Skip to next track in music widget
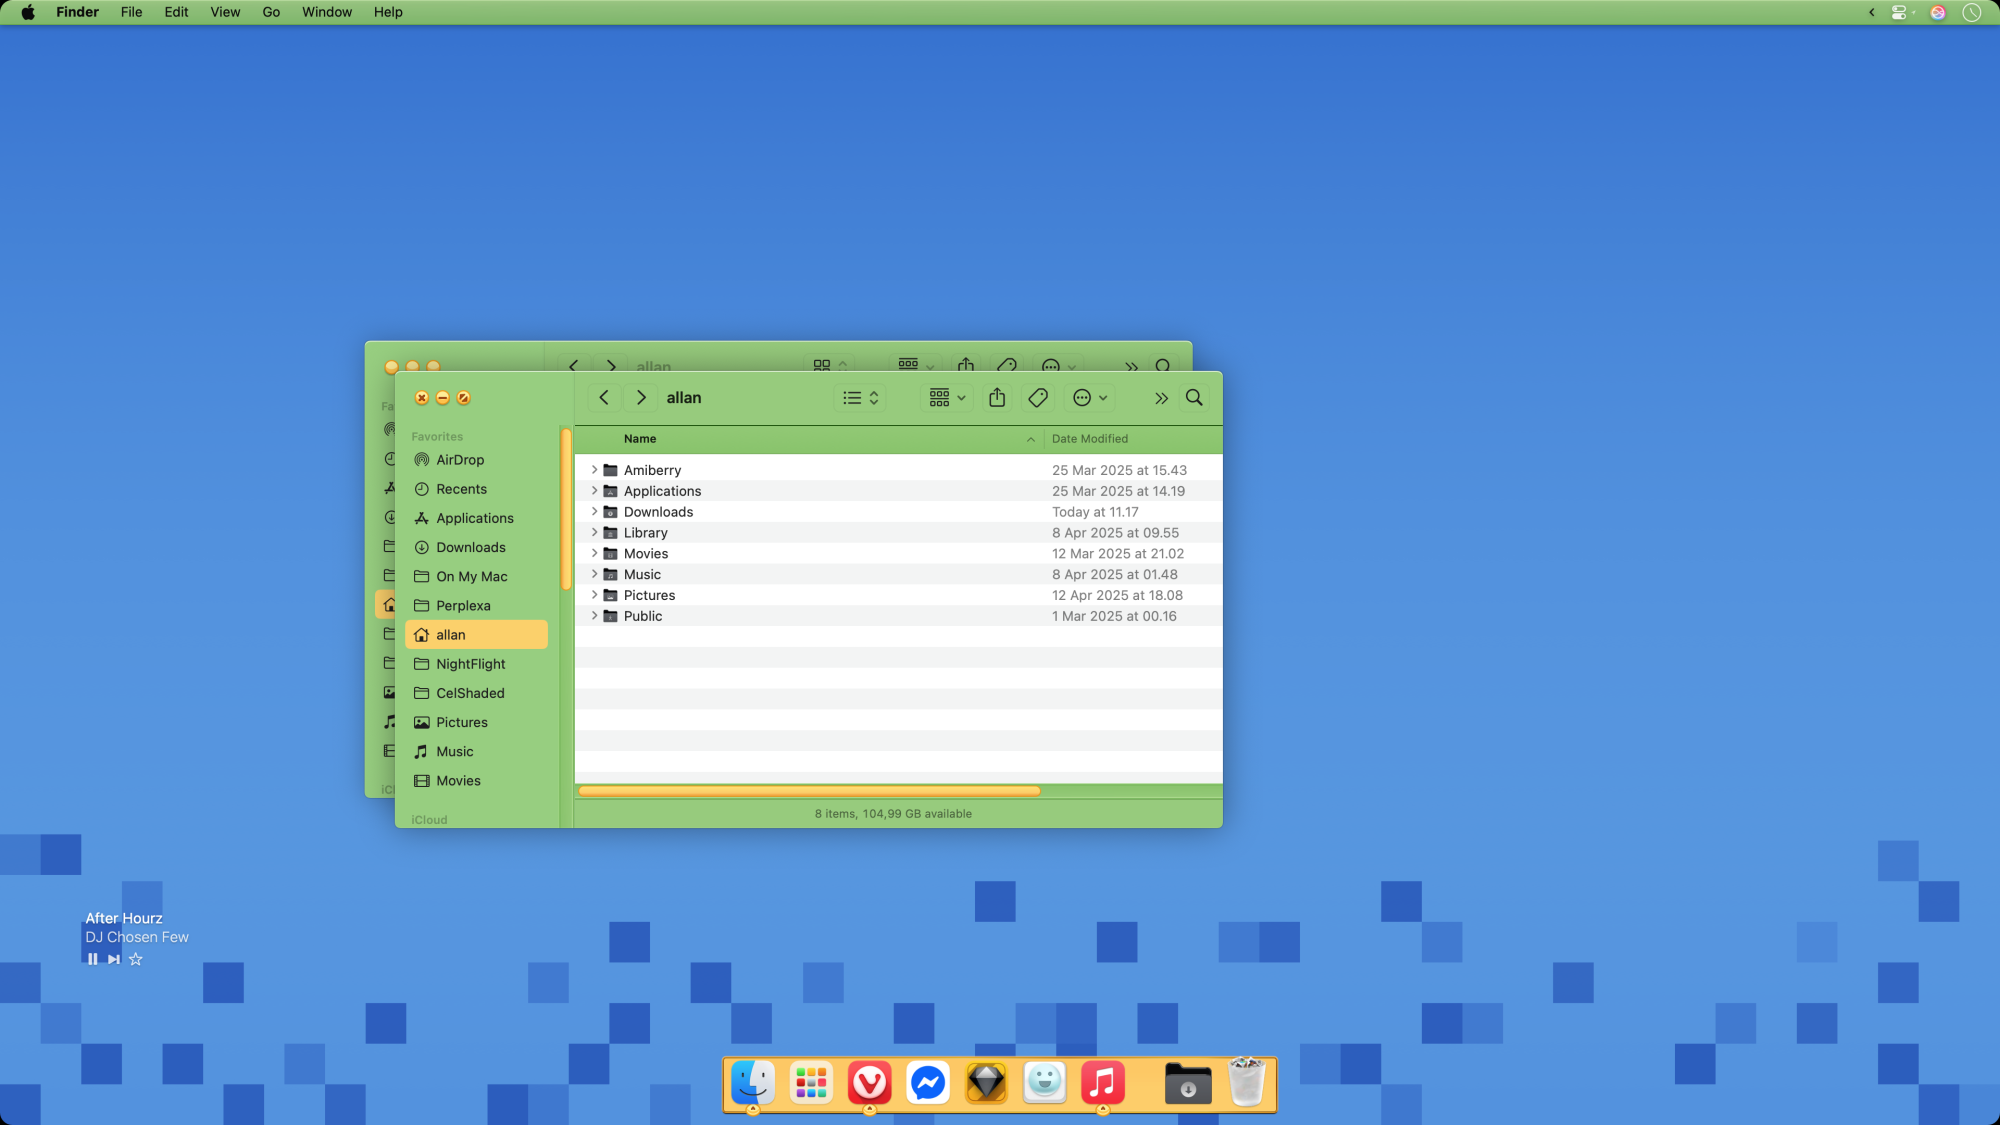 click(114, 959)
